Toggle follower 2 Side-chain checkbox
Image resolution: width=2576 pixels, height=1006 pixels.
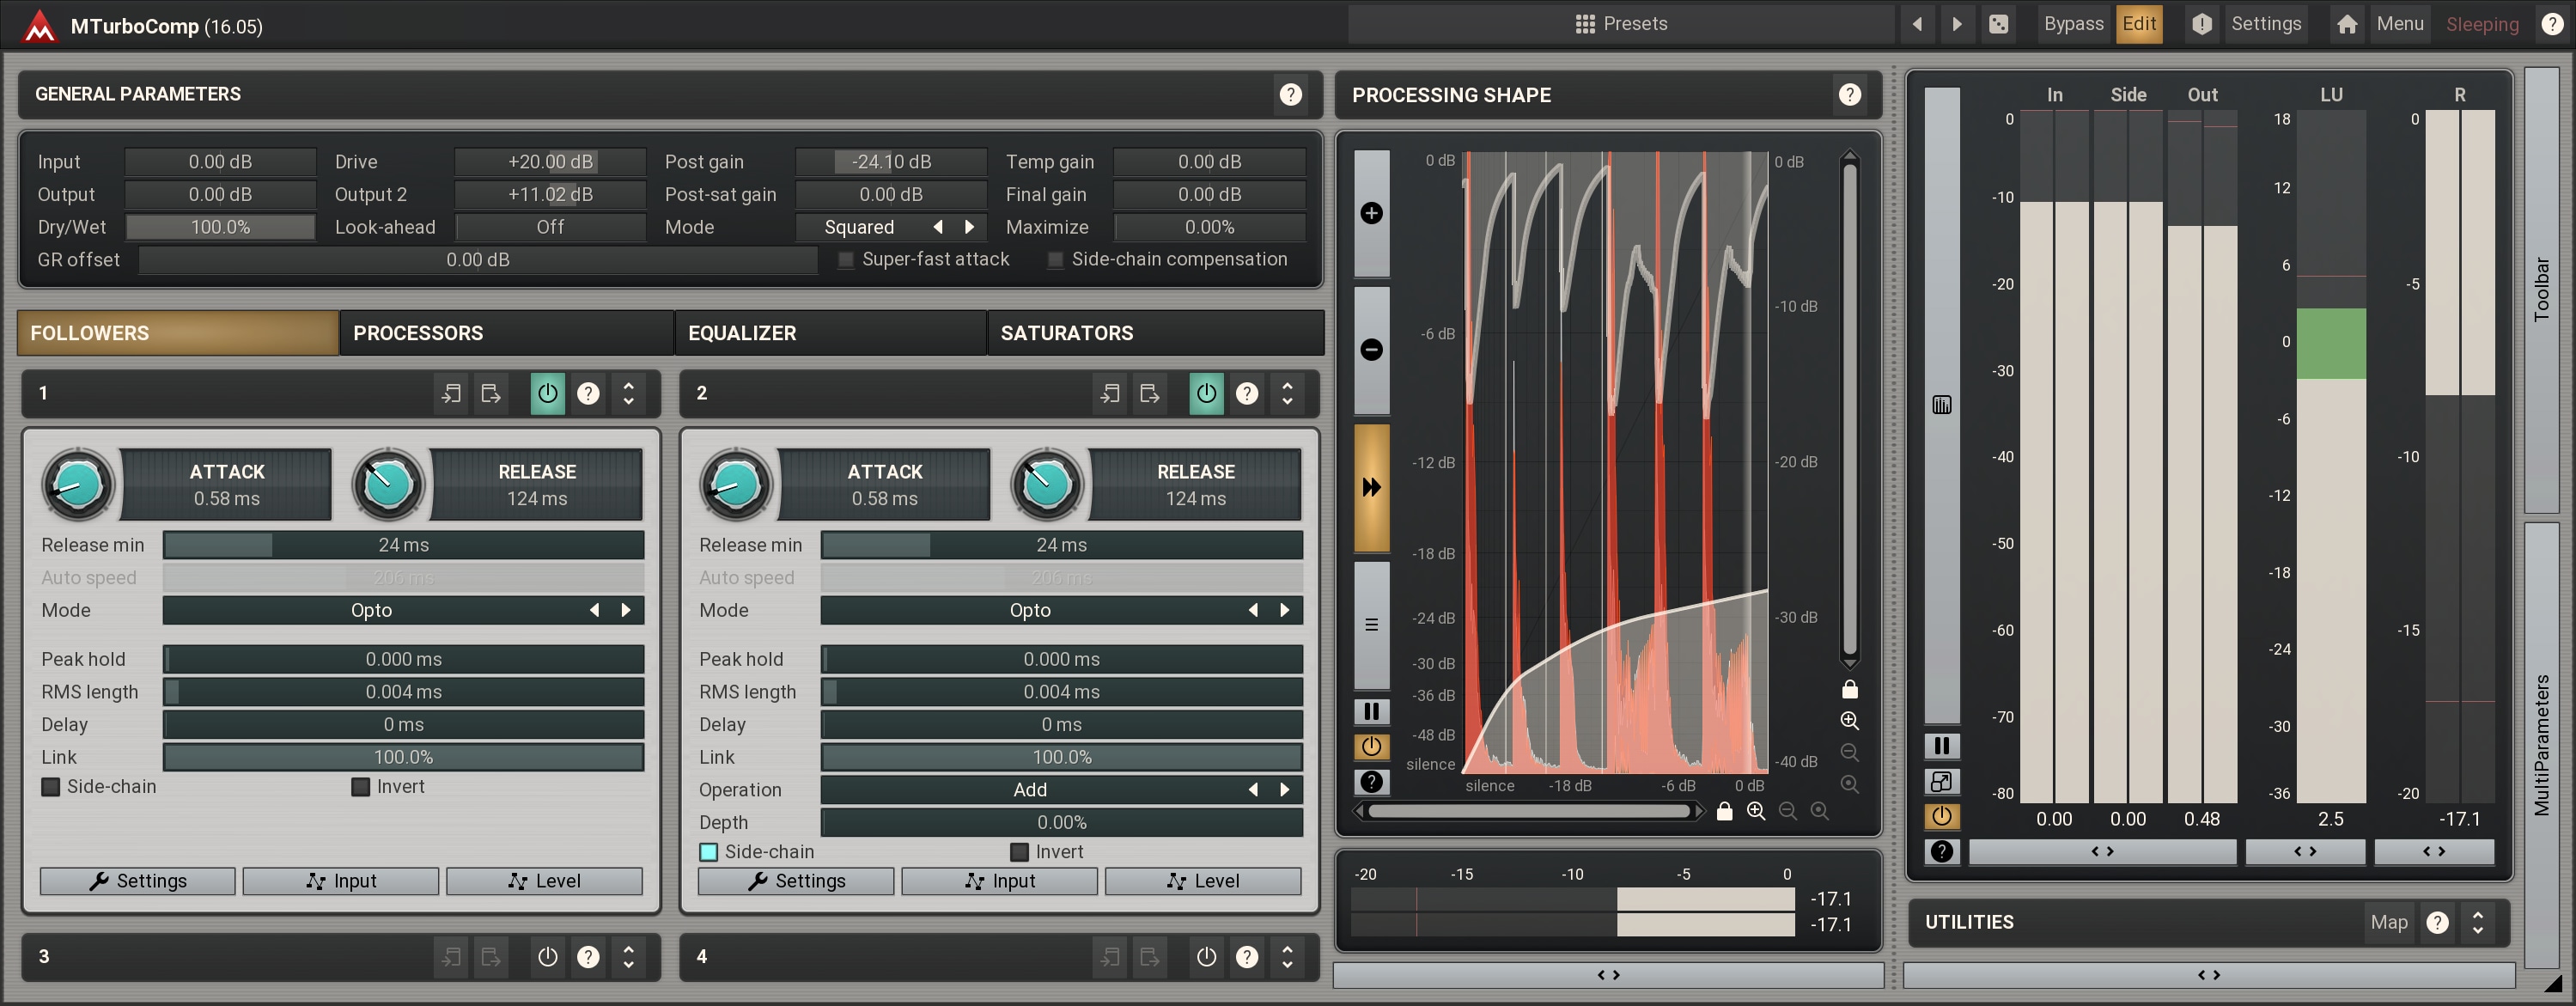(x=708, y=852)
